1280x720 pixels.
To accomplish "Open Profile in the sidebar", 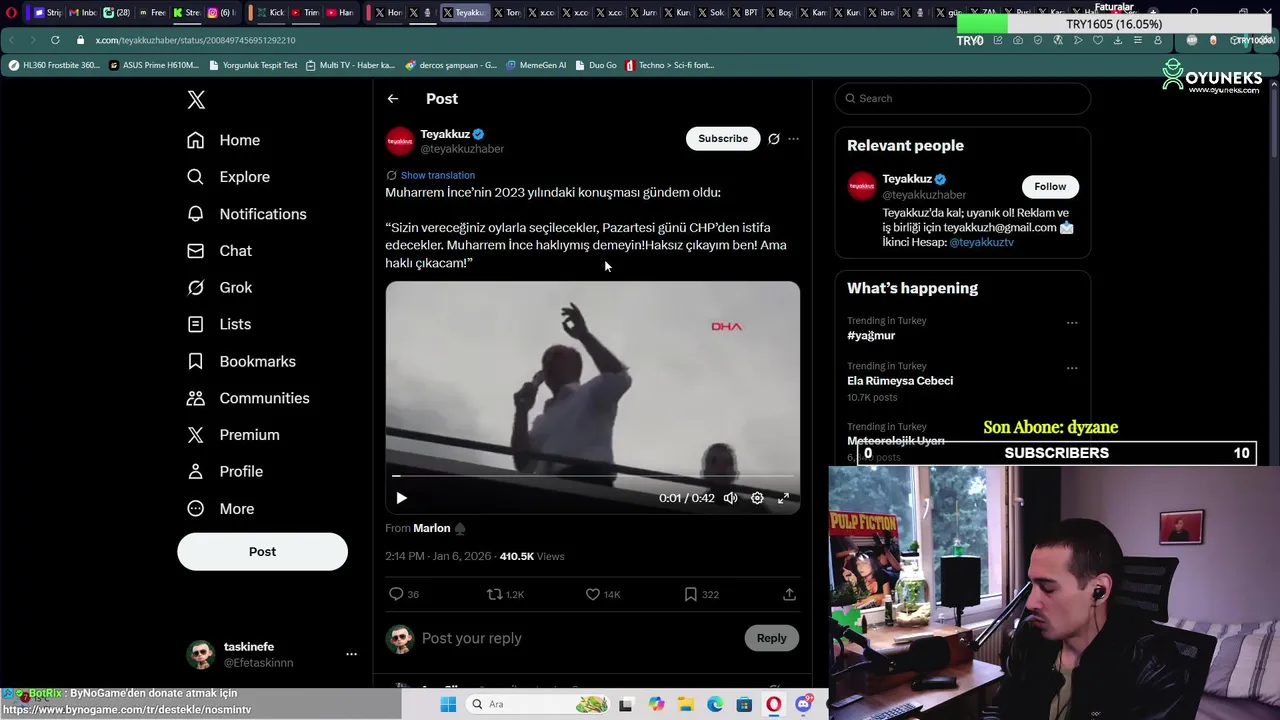I will pyautogui.click(x=225, y=471).
